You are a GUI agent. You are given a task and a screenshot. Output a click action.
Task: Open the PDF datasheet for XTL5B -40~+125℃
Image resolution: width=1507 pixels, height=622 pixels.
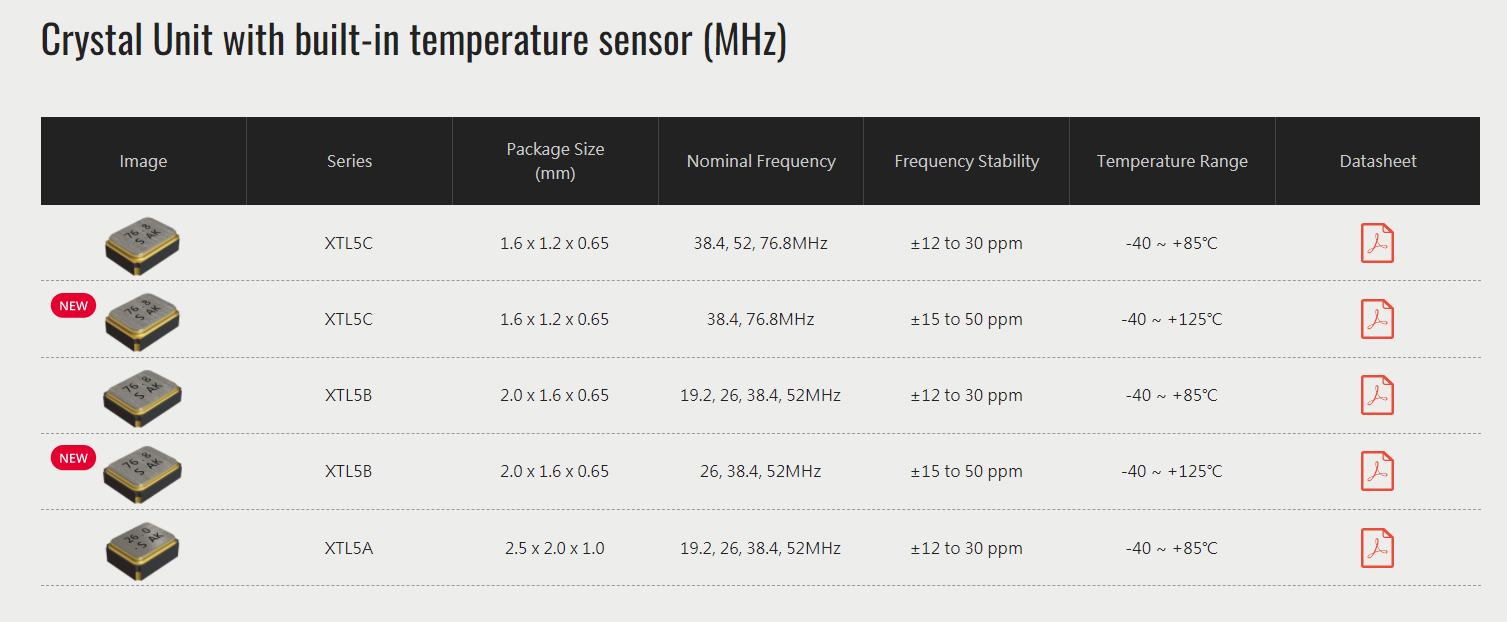[x=1377, y=471]
